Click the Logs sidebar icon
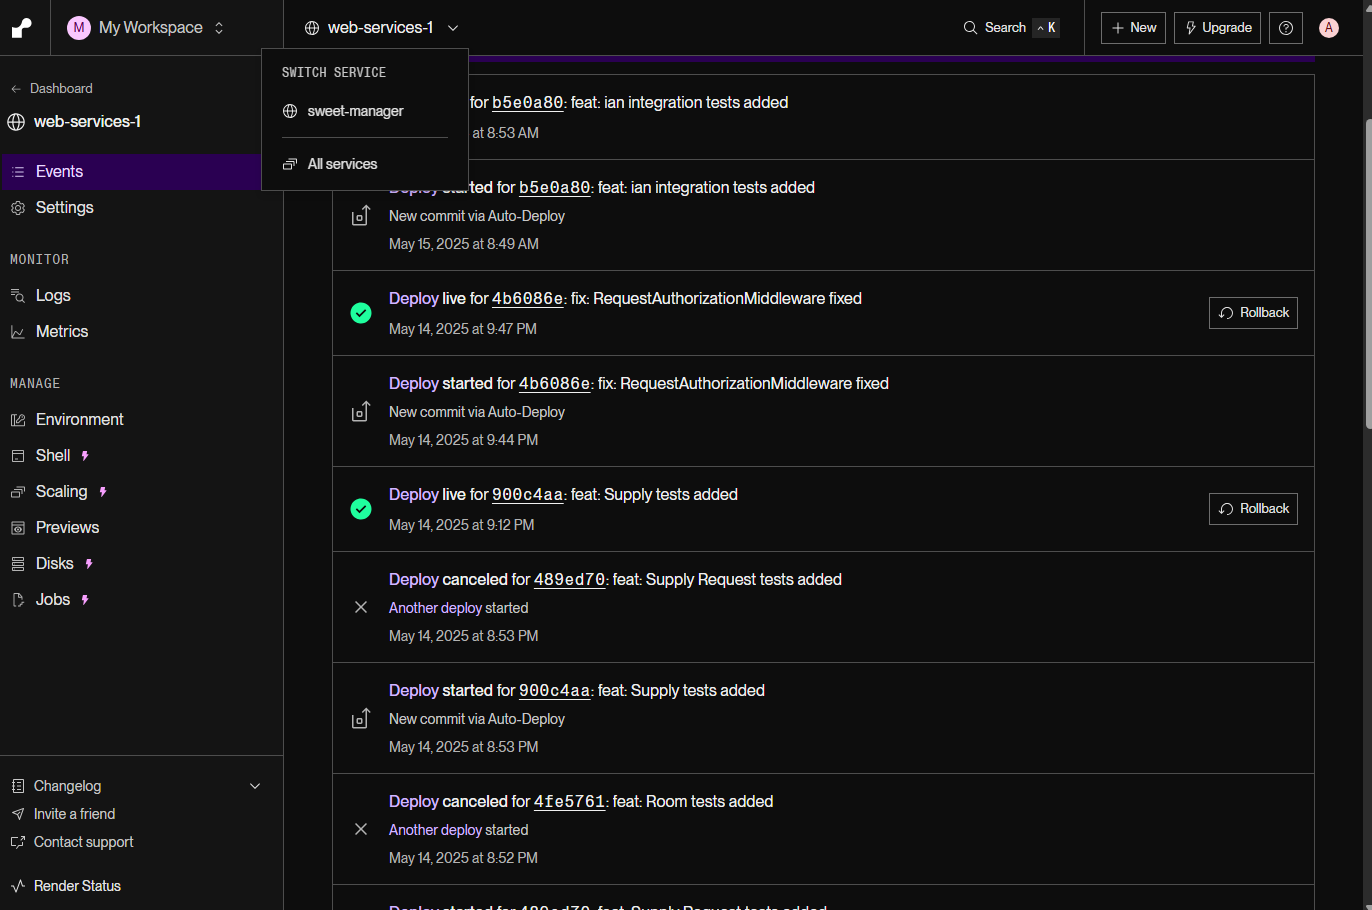 [17, 296]
